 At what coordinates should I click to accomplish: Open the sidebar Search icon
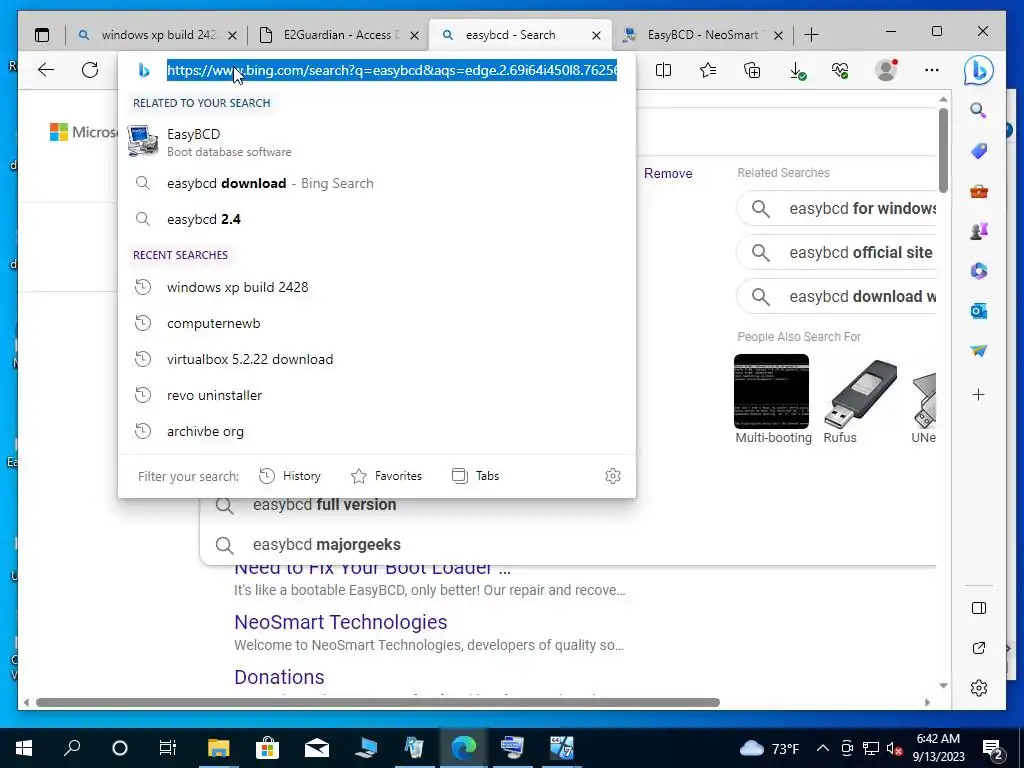pos(978,110)
